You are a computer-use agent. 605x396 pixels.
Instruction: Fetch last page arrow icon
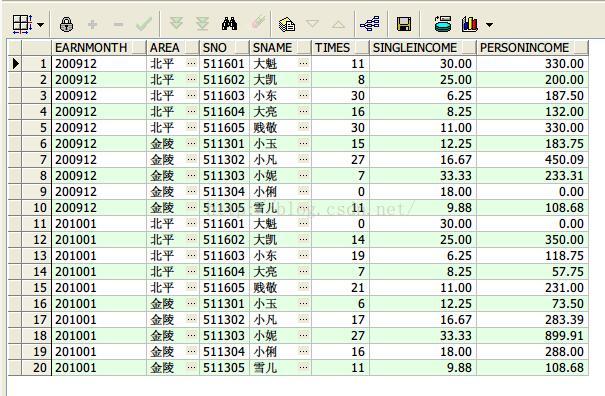click(202, 24)
